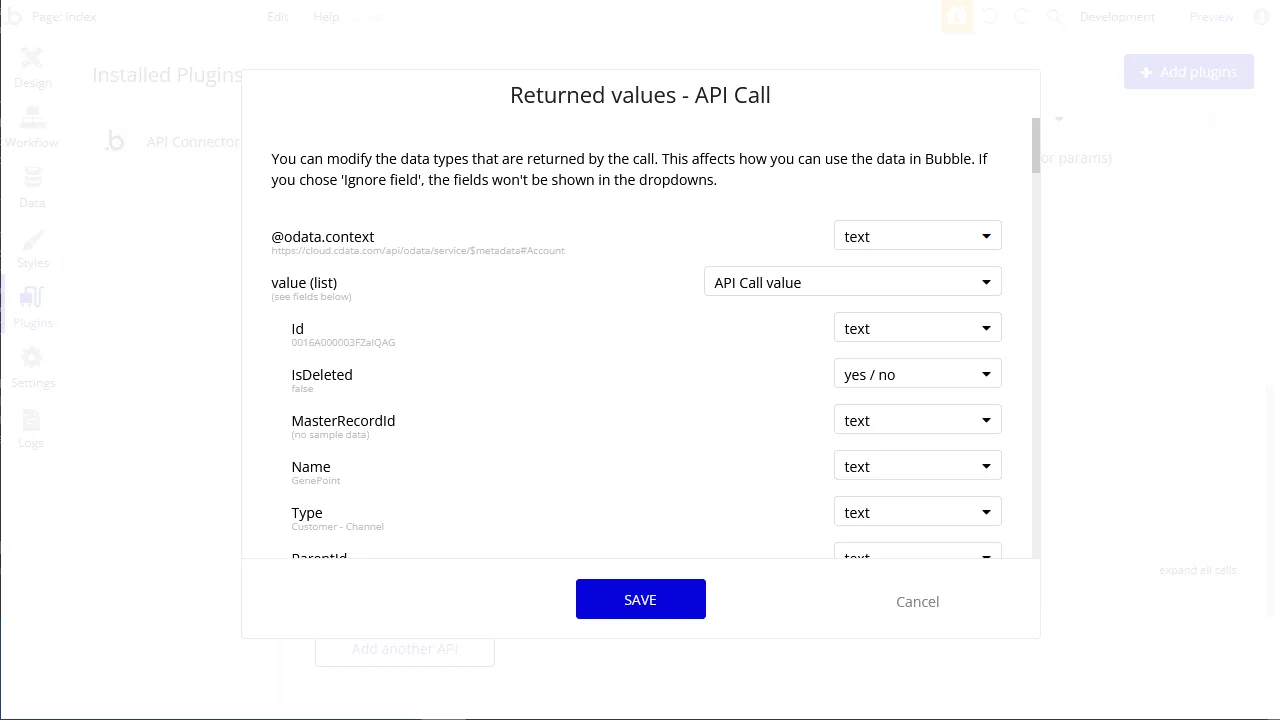Screen dimensions: 1280x720
Task: Open the @odata.context type dropdown
Action: 917,236
